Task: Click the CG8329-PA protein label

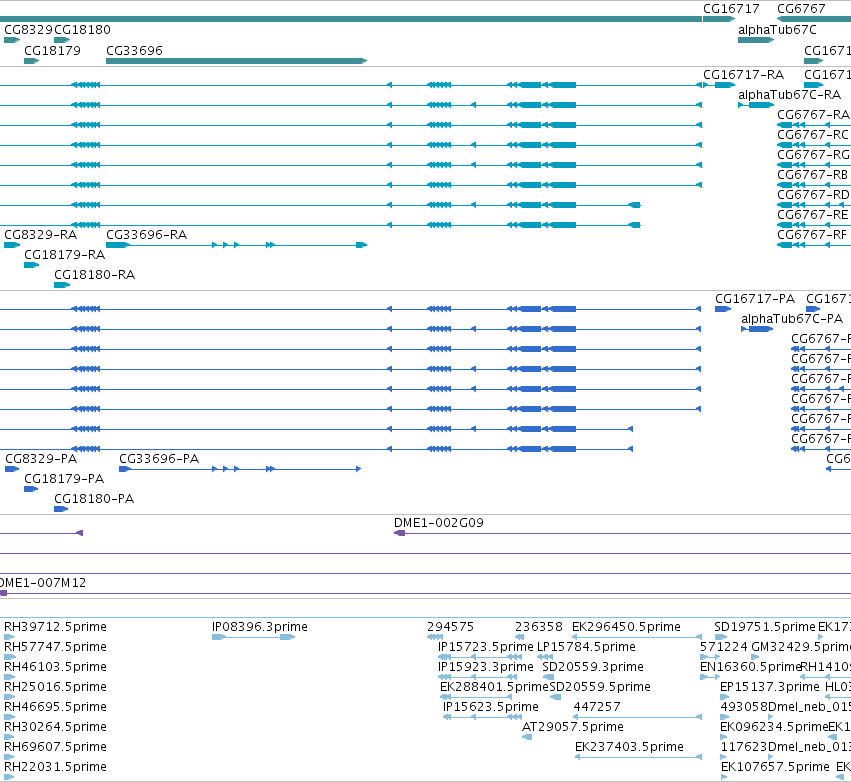Action: [x=41, y=459]
